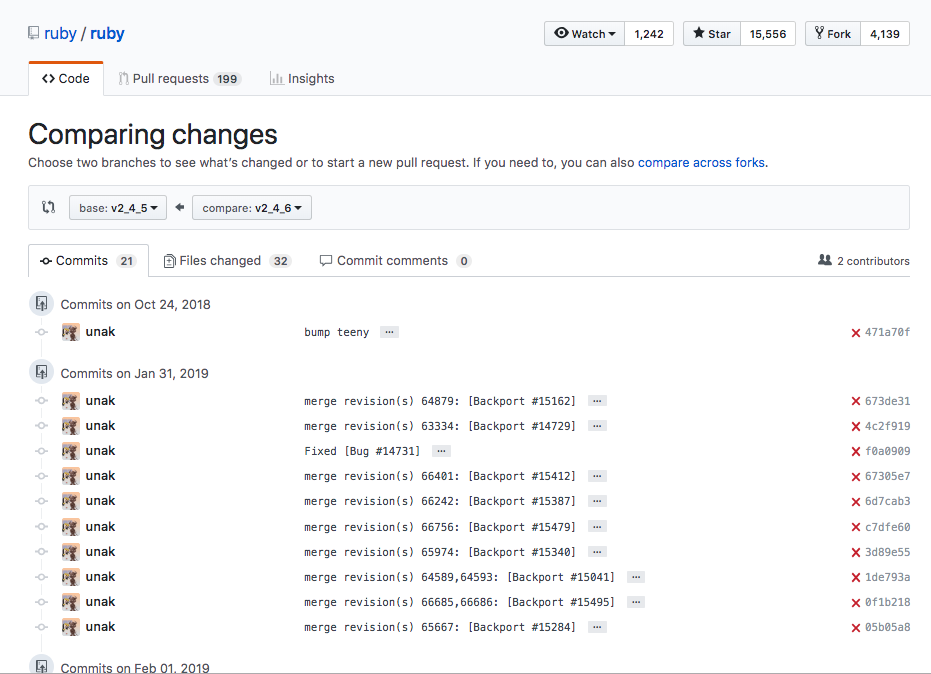931x674 pixels.
Task: Switch to the Pull requests tab
Action: (x=179, y=79)
